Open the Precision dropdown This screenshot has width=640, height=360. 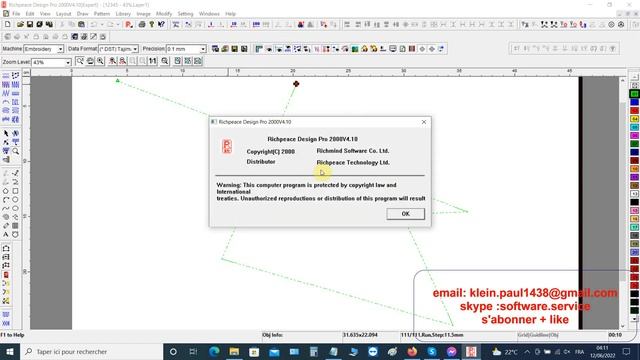tap(203, 49)
